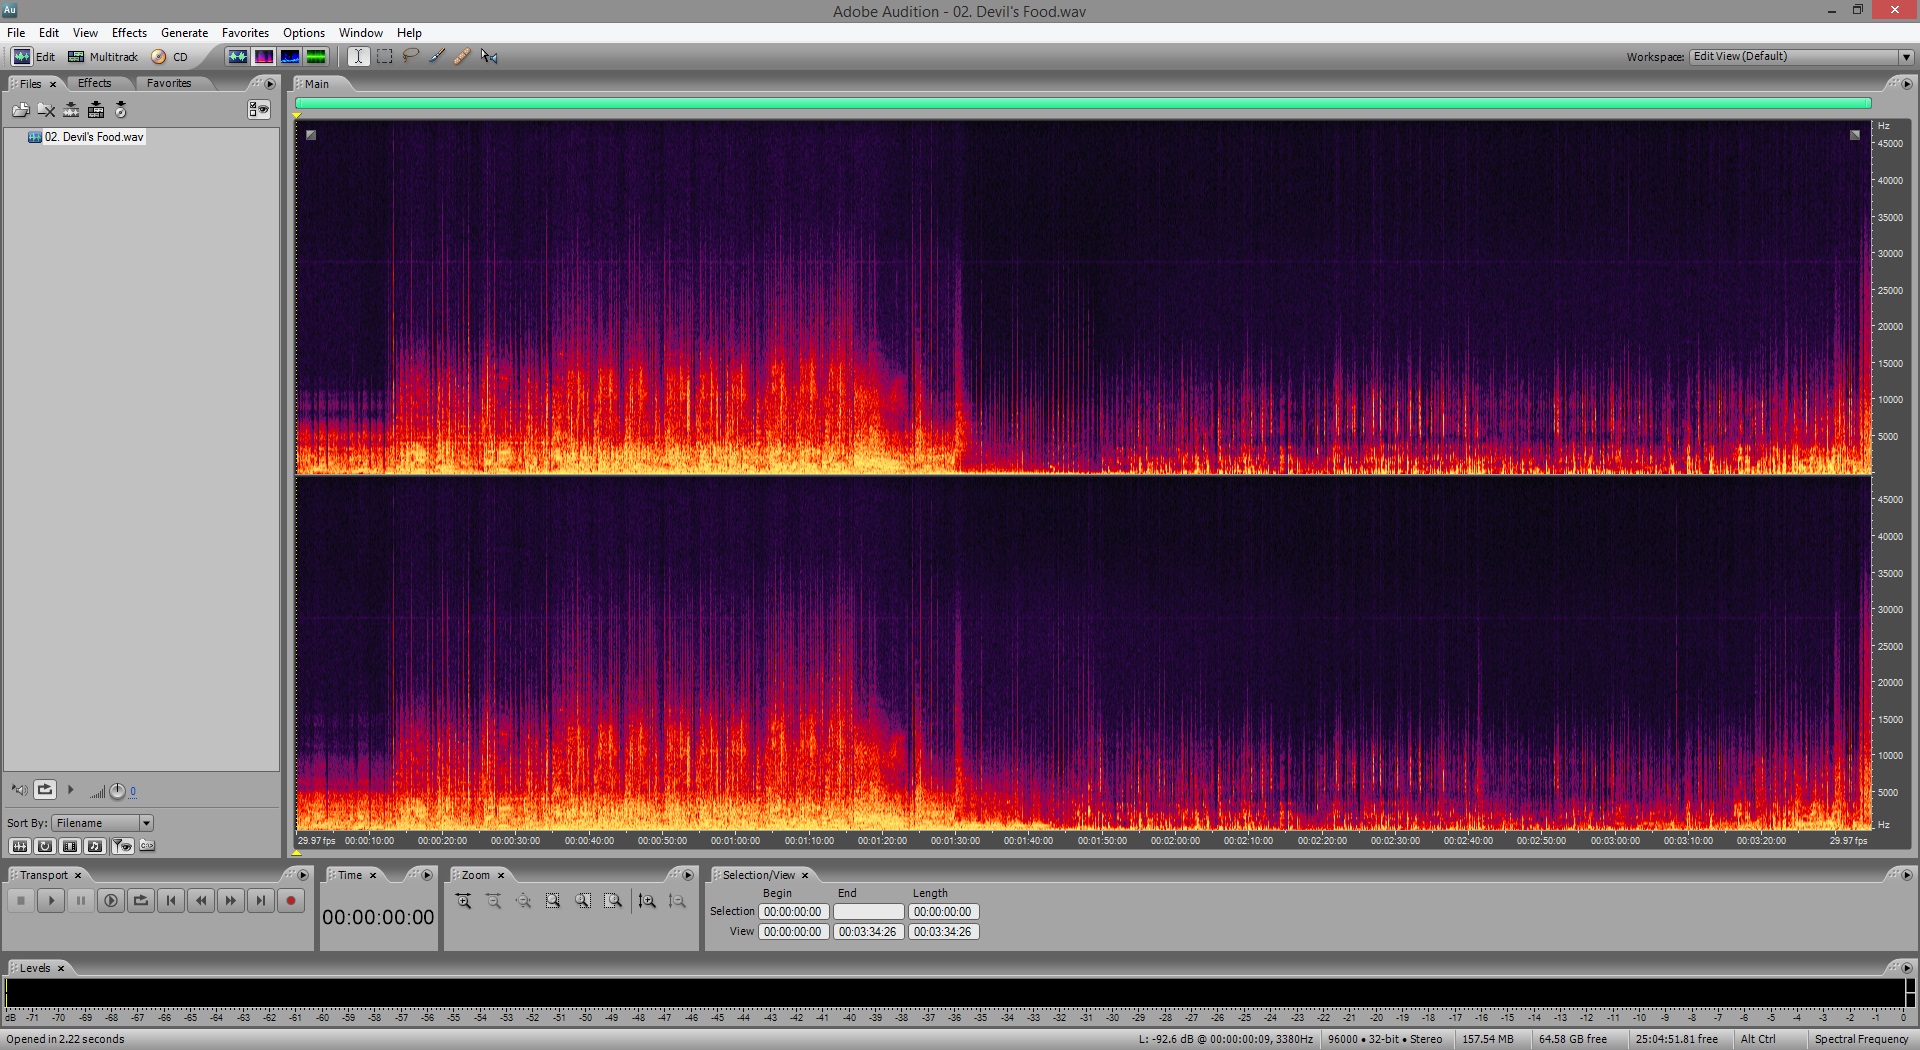Open the Selection/View panel options menu

[1905, 875]
